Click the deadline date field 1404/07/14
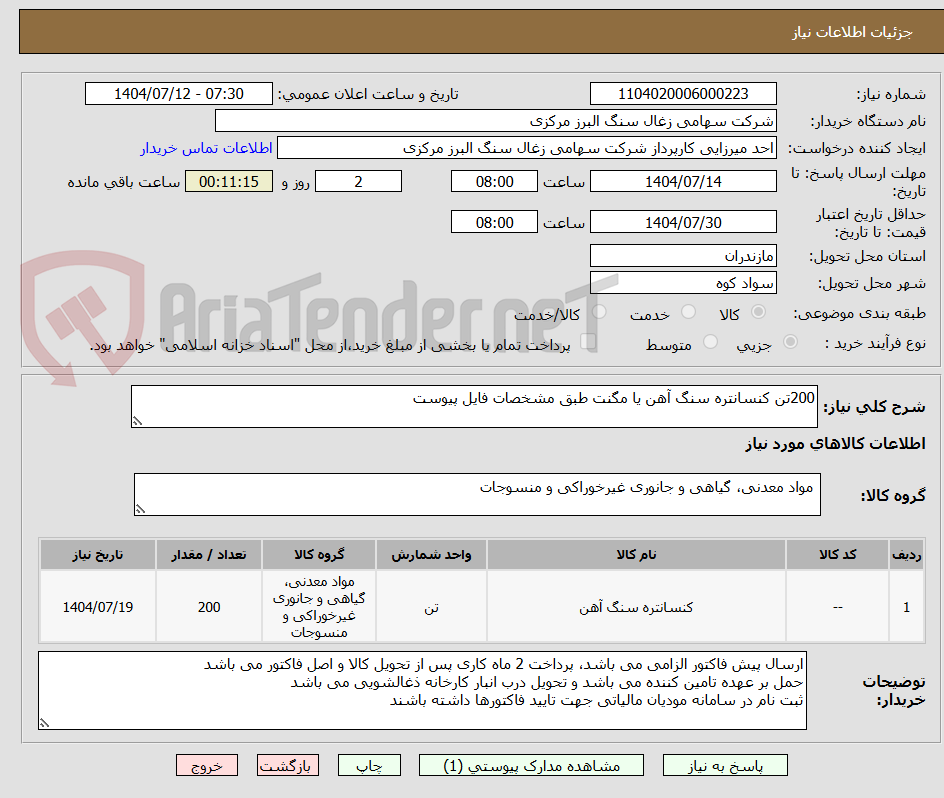This screenshot has width=944, height=798. click(683, 181)
